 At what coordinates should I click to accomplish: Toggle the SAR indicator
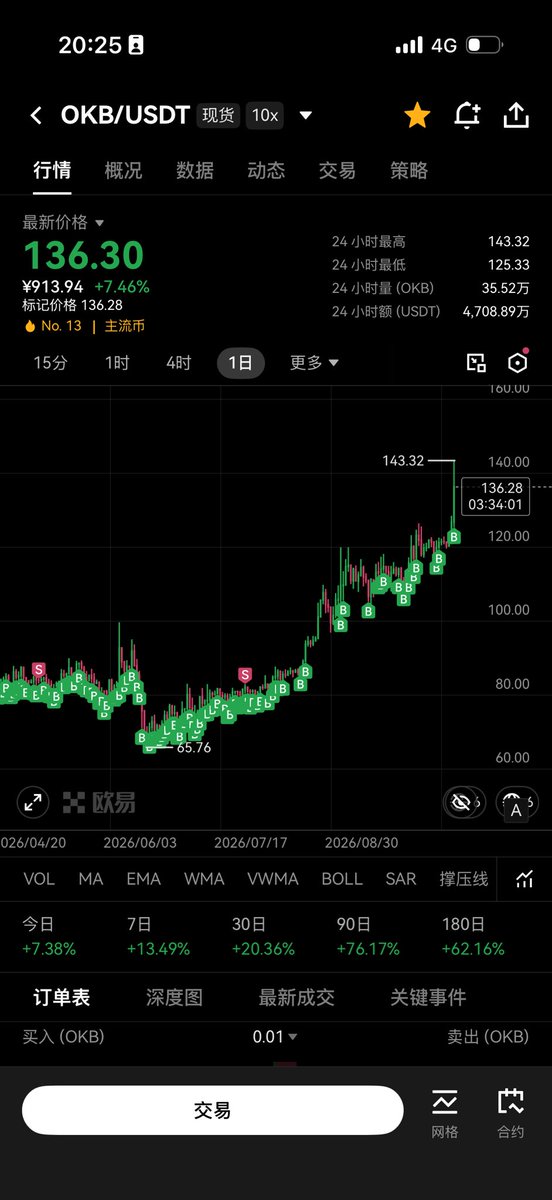[401, 879]
